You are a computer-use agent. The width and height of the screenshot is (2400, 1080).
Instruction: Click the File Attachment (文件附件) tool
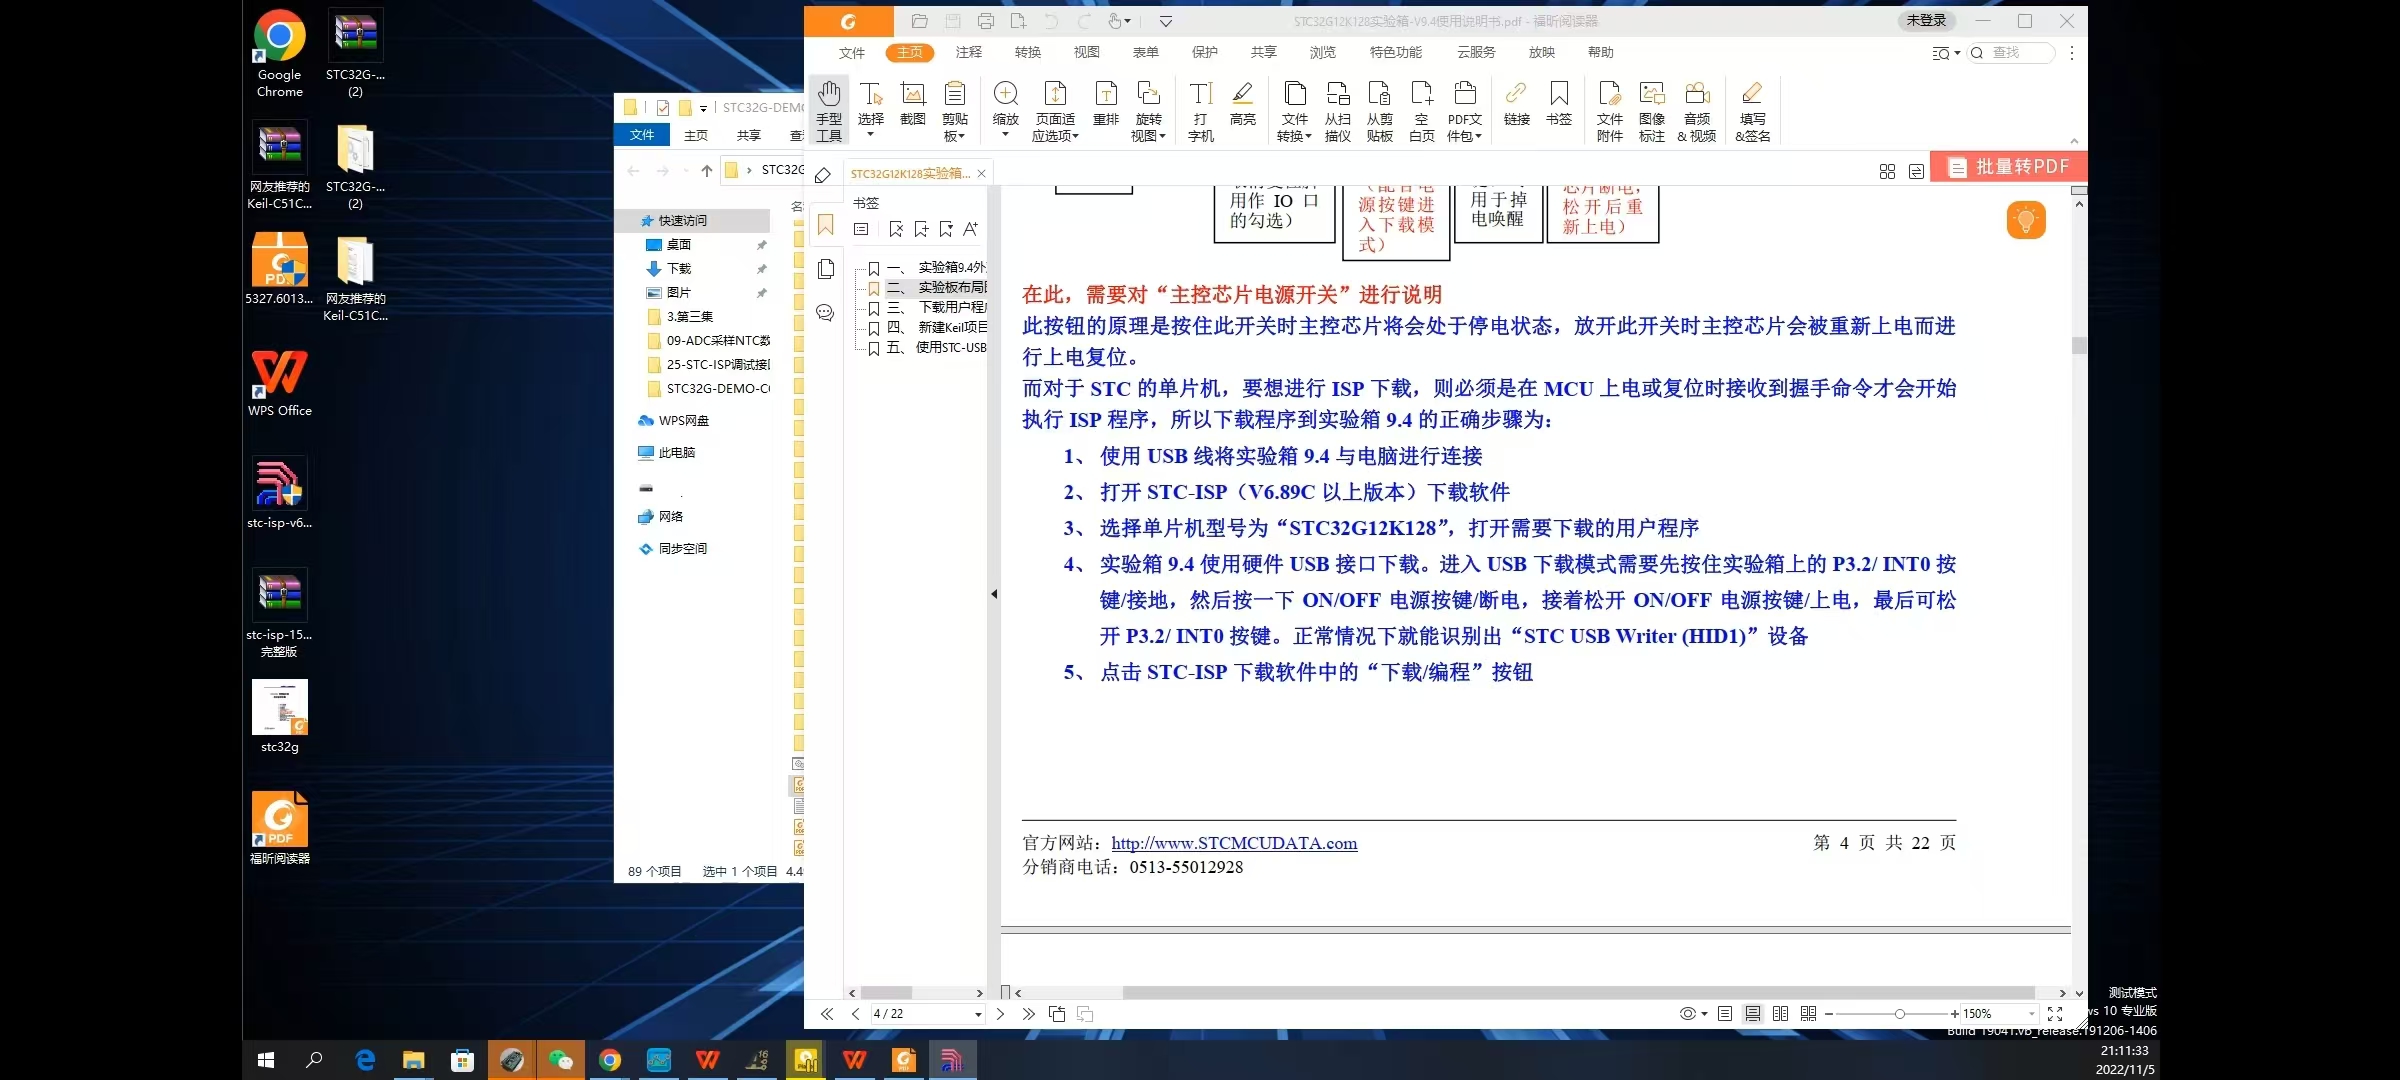1609,111
